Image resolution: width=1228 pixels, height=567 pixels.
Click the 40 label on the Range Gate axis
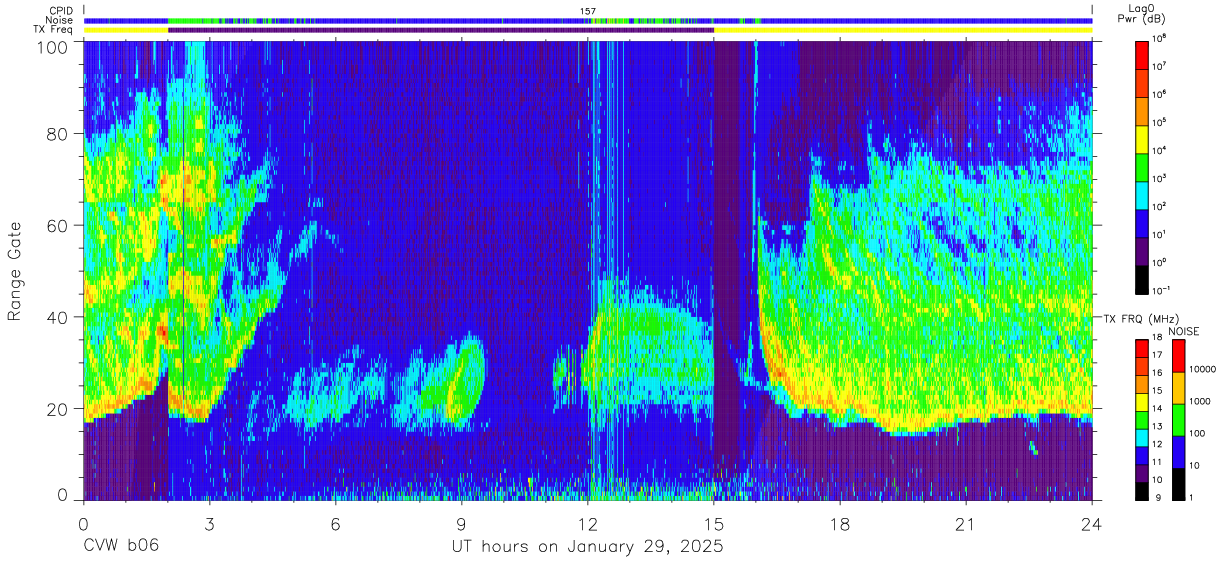[x=57, y=317]
